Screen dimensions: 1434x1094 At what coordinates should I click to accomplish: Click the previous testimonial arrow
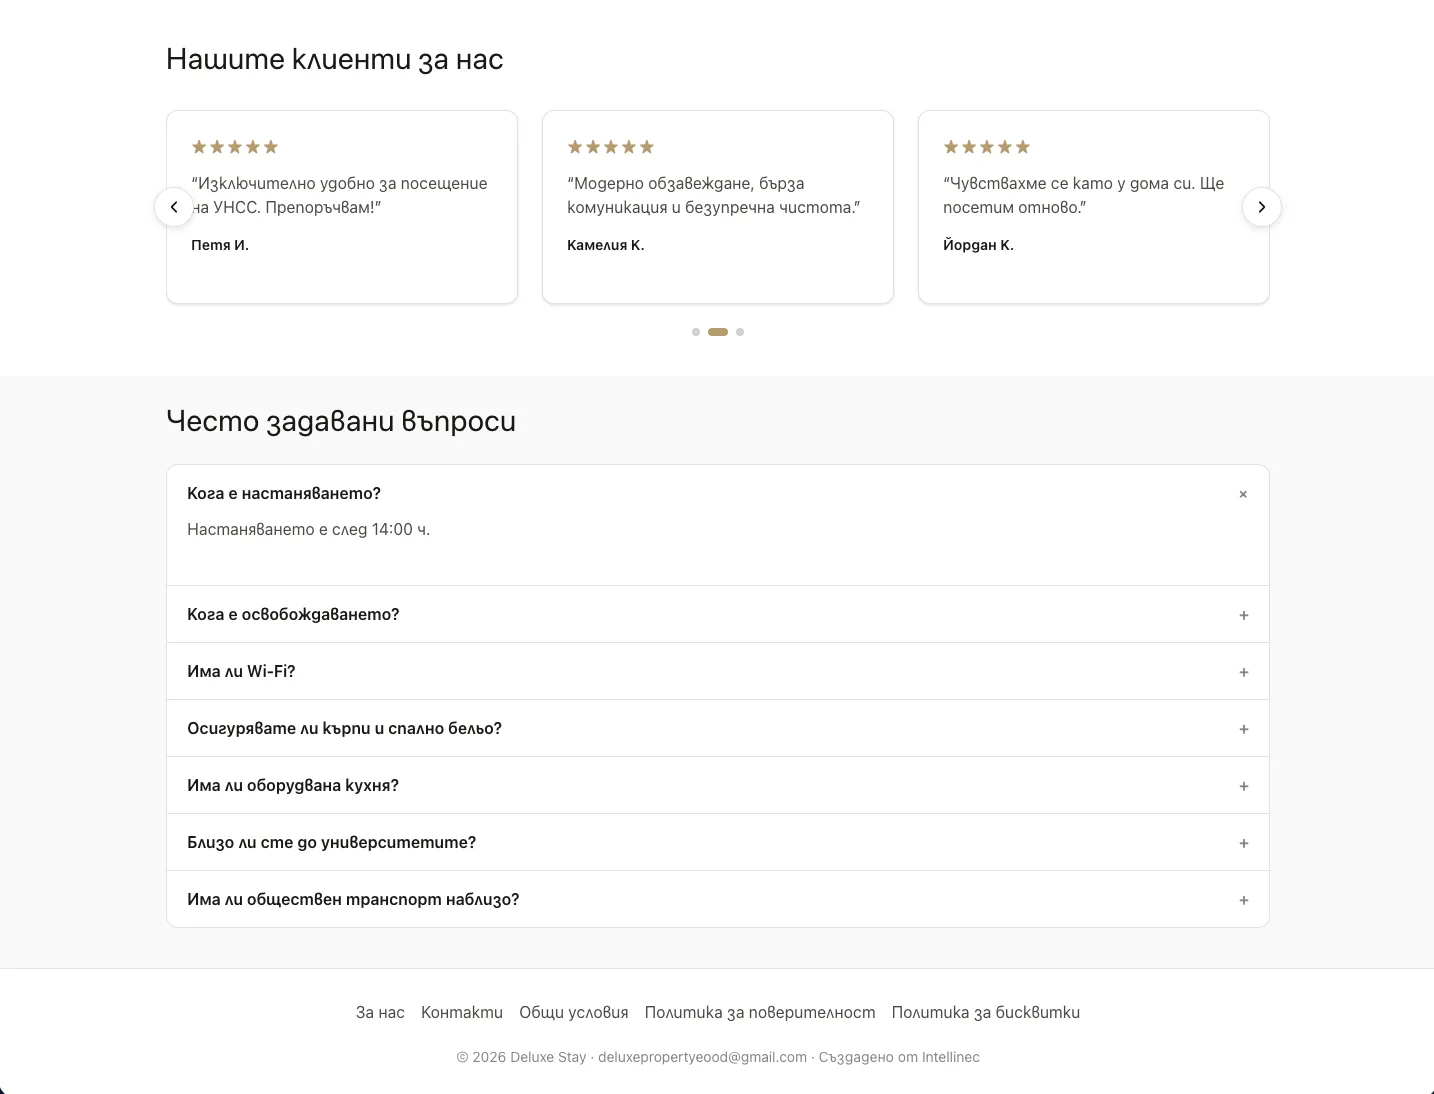coord(174,207)
